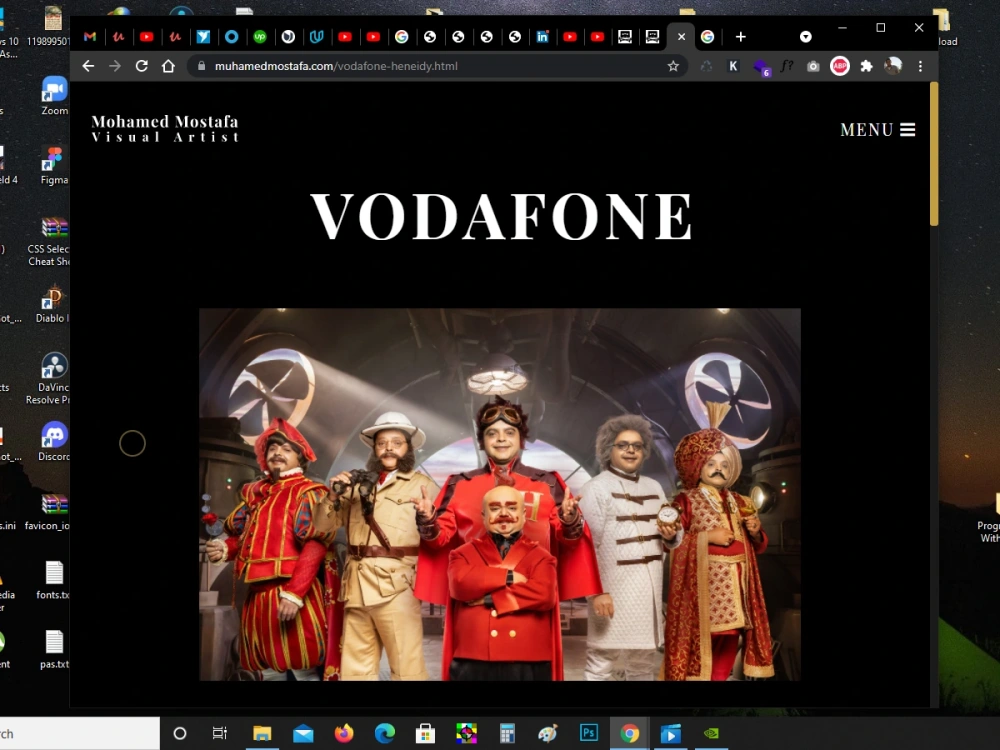1000x750 pixels.
Task: Click the browser forward arrow
Action: tap(115, 66)
